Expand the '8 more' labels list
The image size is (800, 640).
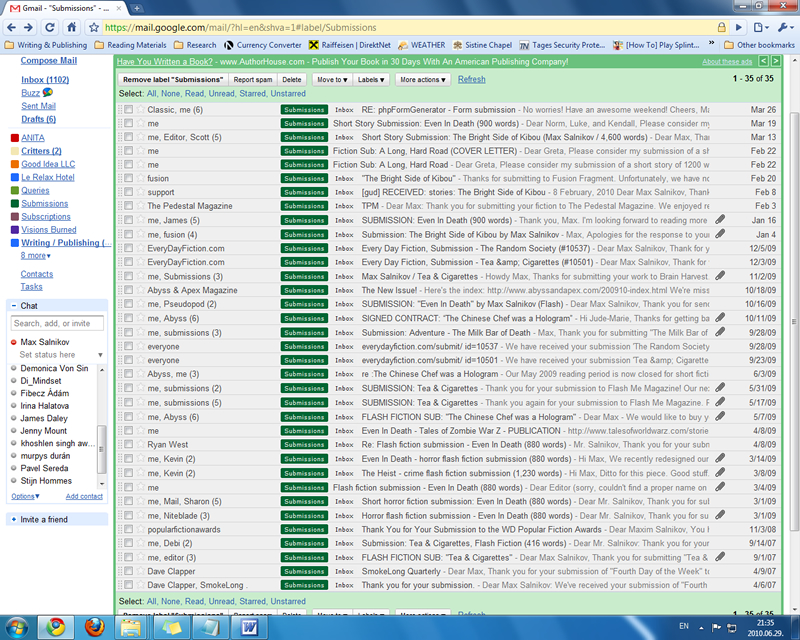(36, 255)
